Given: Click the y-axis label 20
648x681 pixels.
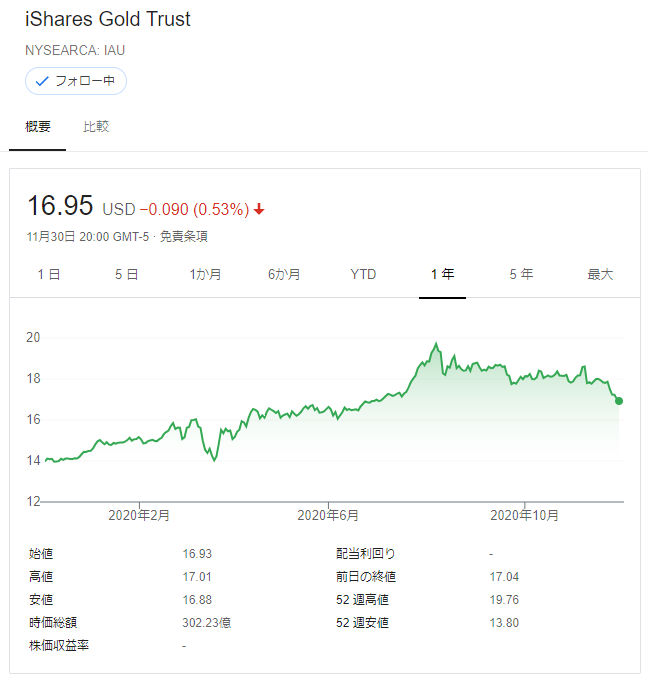Looking at the screenshot, I should tap(33, 337).
